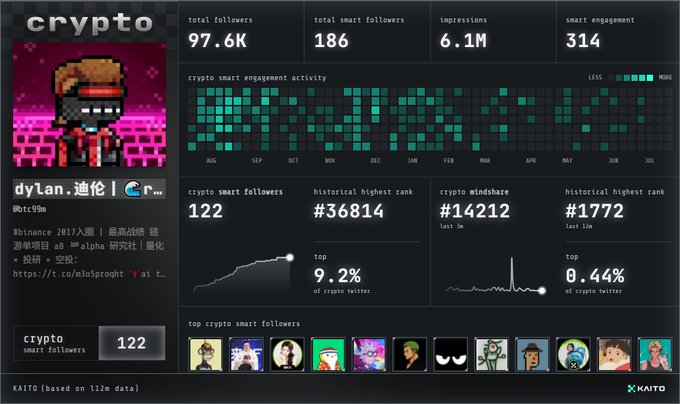This screenshot has width=680, height=404.
Task: Open the blue character circular avatar
Action: (573, 355)
